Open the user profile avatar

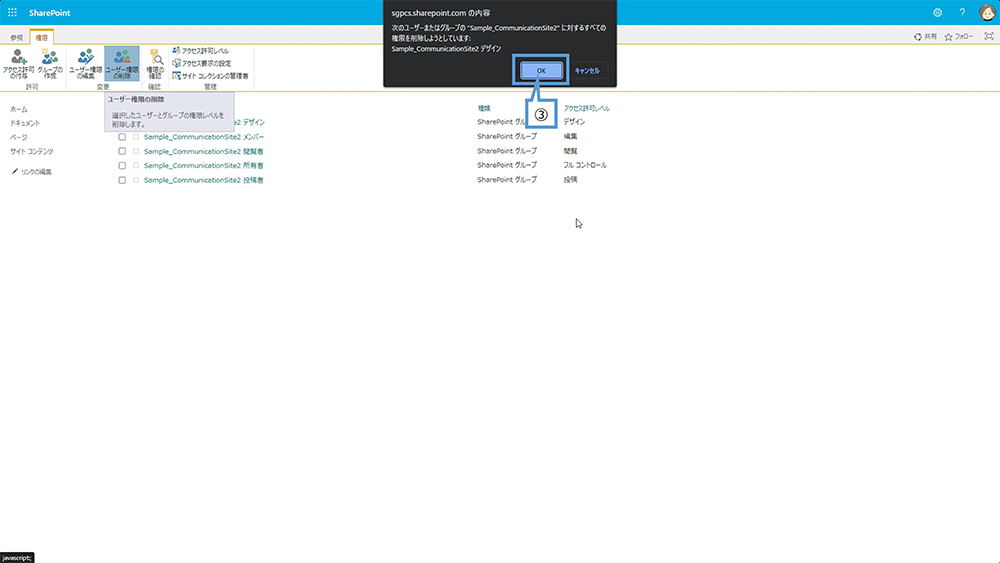click(x=987, y=12)
